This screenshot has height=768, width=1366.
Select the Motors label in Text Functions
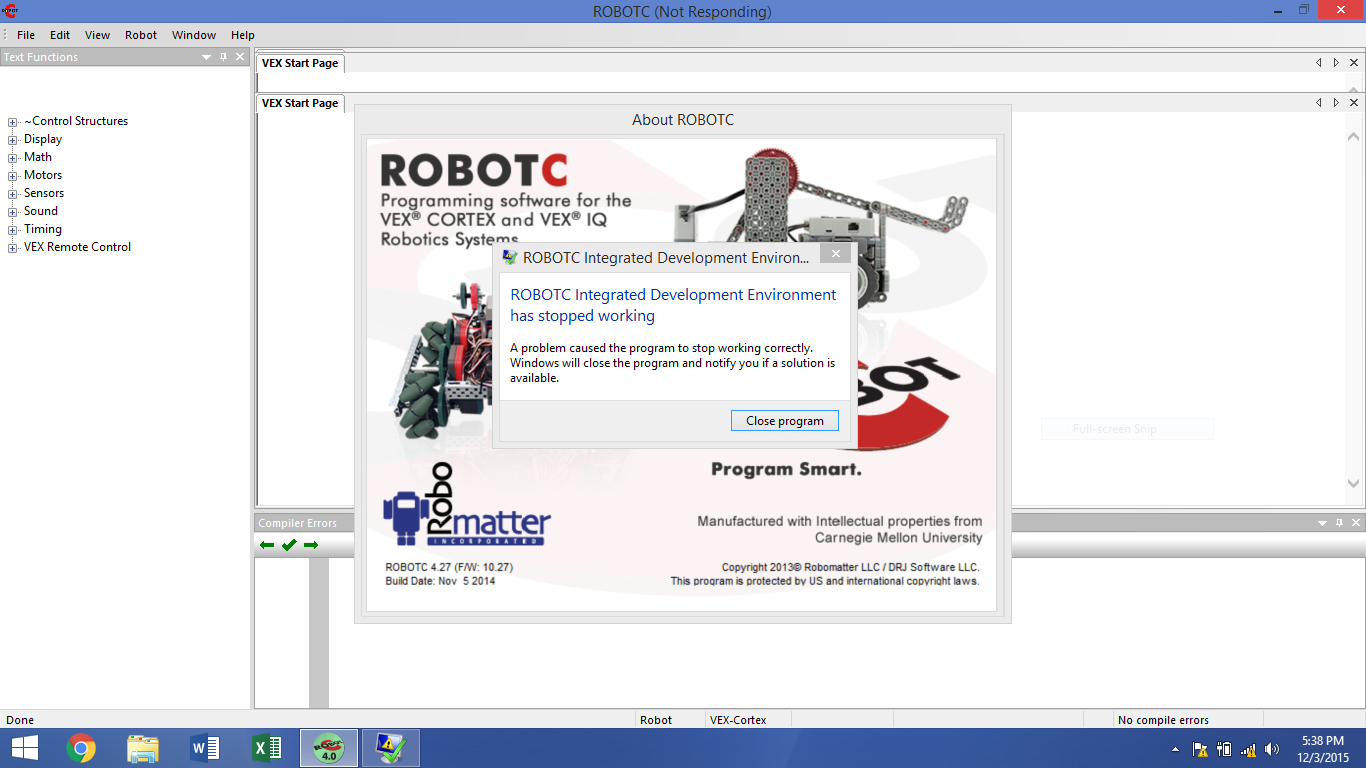click(43, 175)
